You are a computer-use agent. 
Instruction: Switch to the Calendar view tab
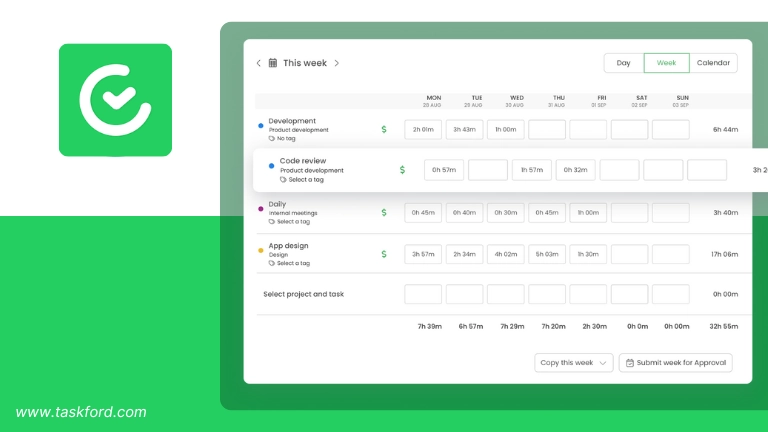tap(713, 63)
